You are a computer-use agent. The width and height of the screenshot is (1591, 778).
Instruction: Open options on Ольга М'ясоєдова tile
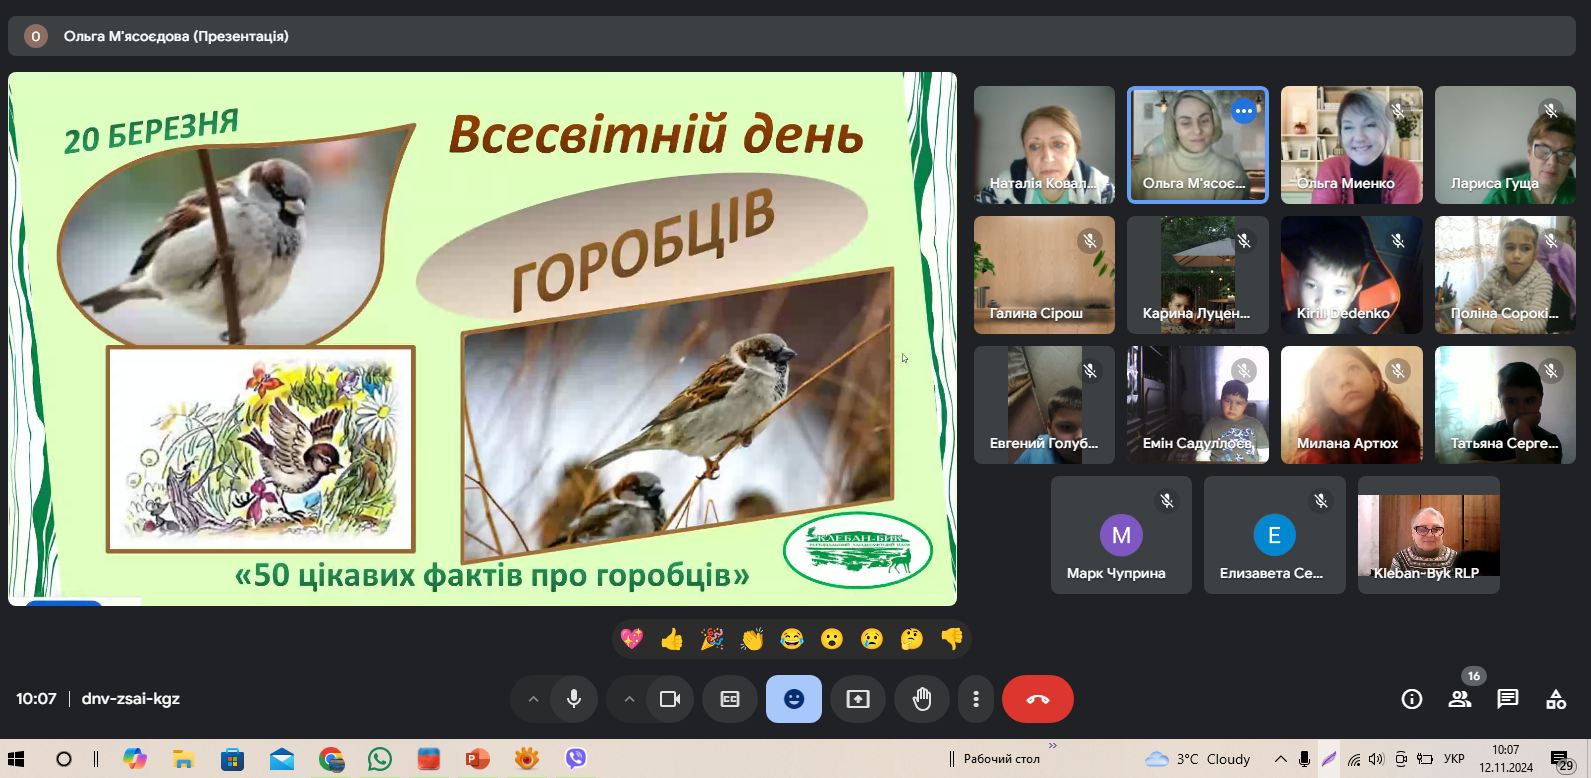(x=1244, y=111)
